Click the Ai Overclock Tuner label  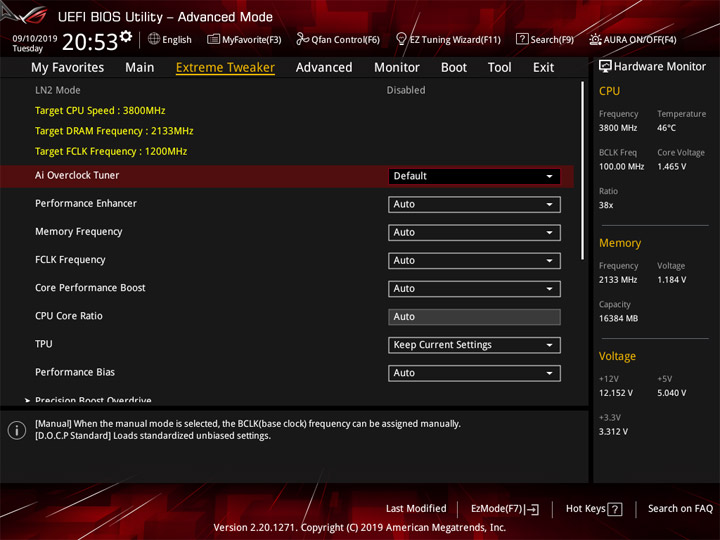tap(77, 175)
